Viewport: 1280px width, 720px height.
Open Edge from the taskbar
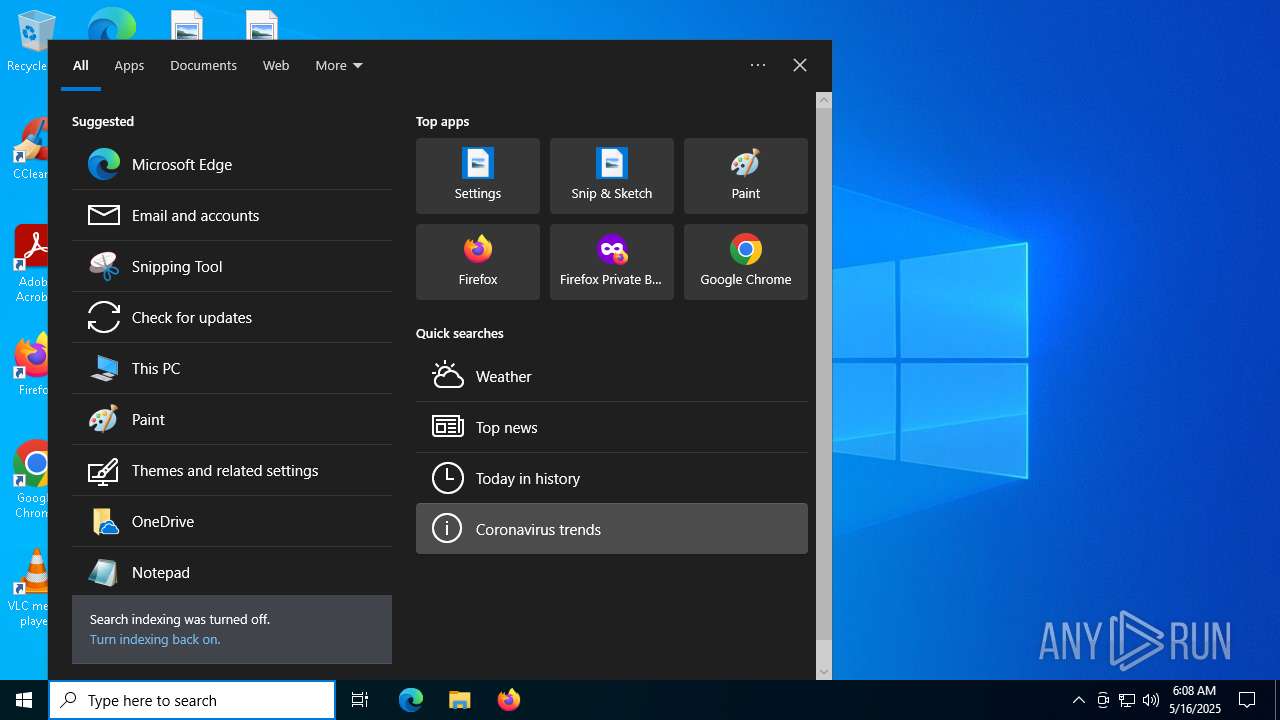tap(411, 700)
